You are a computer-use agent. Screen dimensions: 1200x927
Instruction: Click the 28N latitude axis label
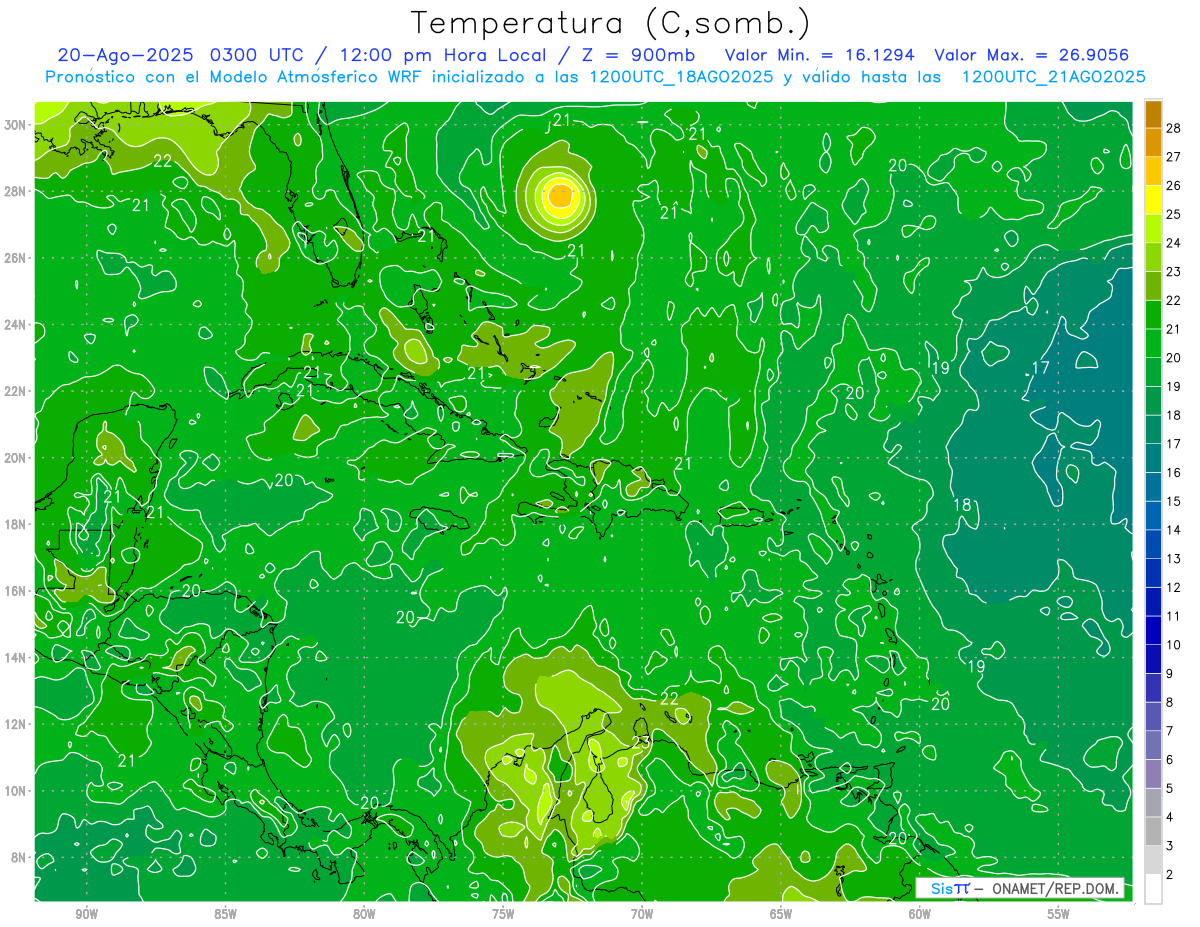pyautogui.click(x=17, y=191)
